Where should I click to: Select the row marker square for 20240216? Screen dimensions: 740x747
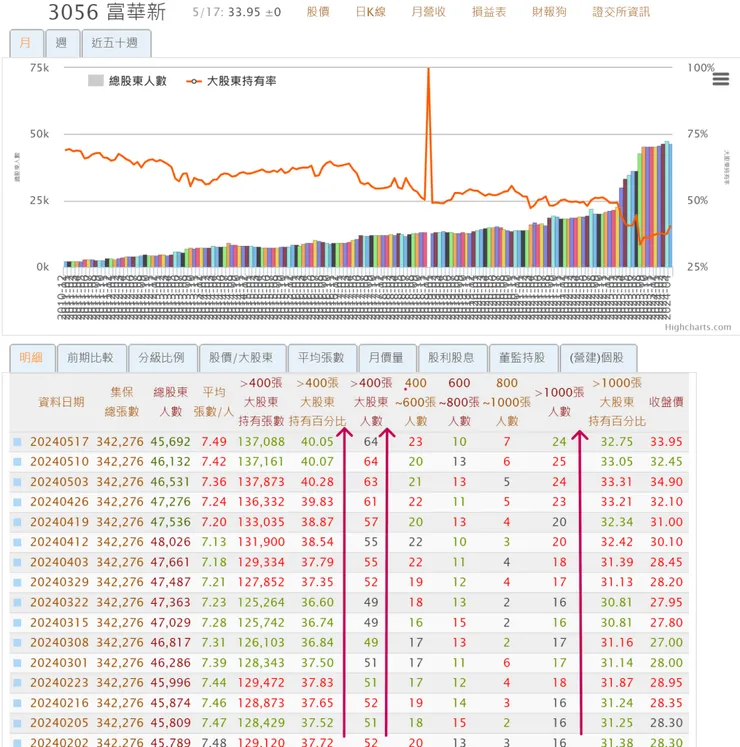coord(18,703)
